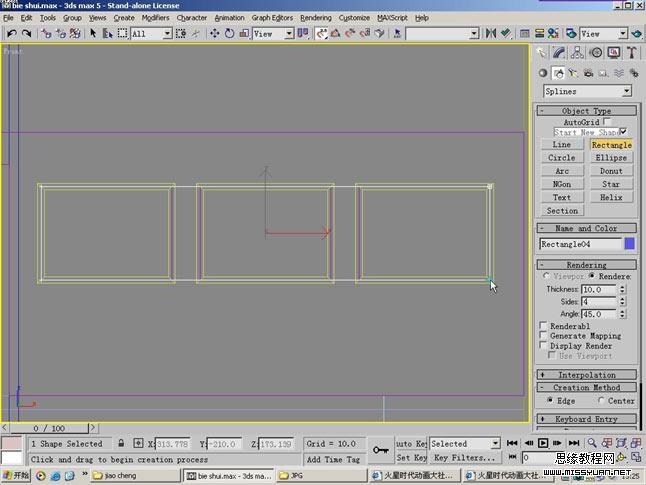This screenshot has height=485, width=646.
Task: Open the Utilities hammer panel tab
Action: click(x=632, y=53)
